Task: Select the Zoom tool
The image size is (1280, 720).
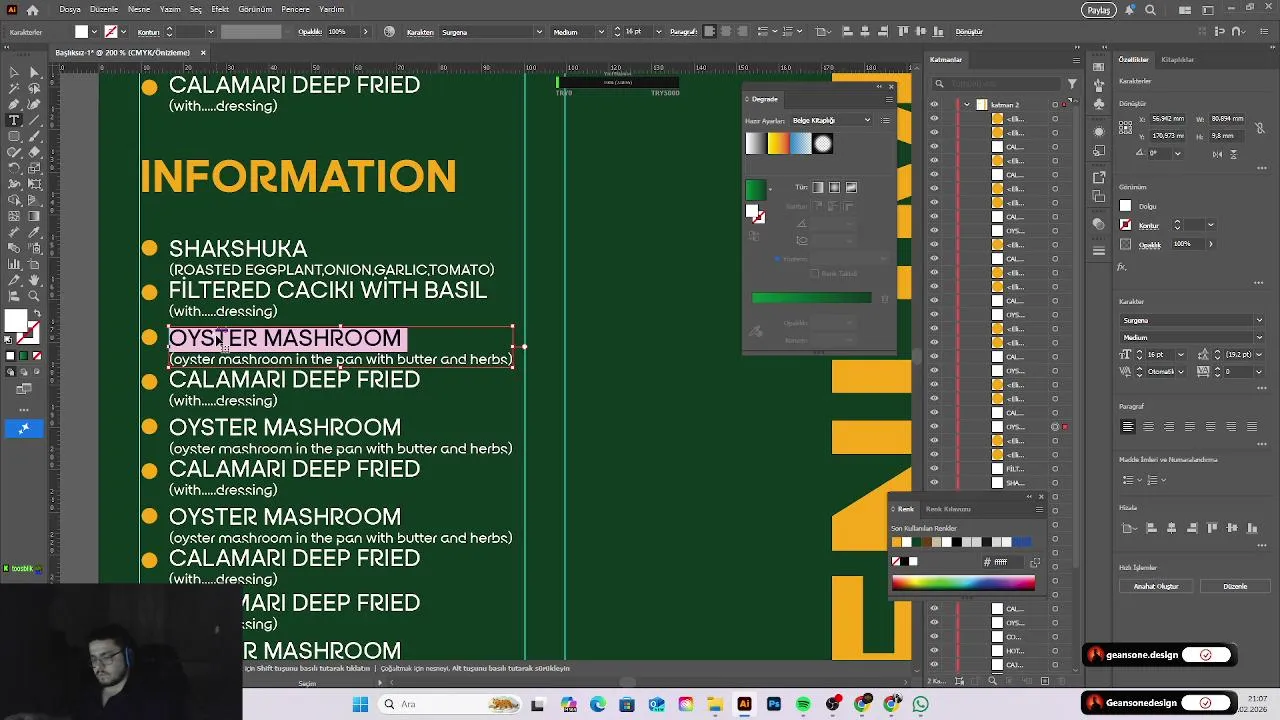Action: 34,296
